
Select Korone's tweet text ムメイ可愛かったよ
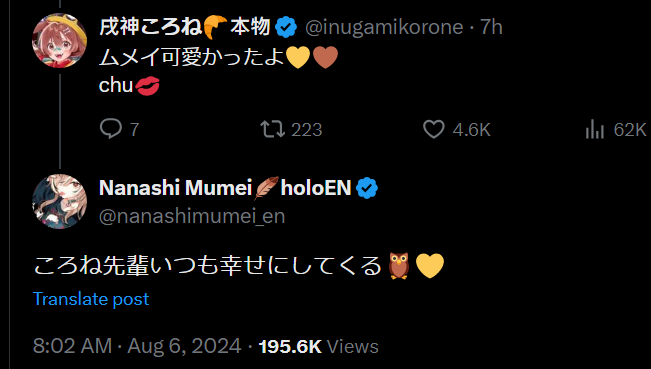tap(192, 56)
